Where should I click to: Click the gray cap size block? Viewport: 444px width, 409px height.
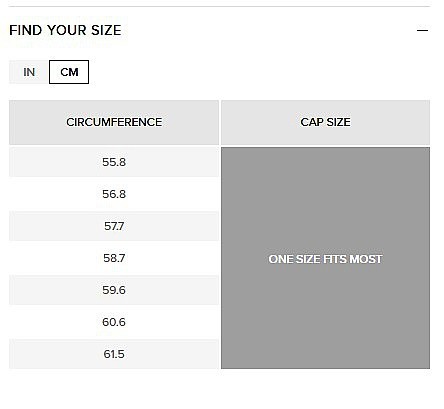(325, 258)
